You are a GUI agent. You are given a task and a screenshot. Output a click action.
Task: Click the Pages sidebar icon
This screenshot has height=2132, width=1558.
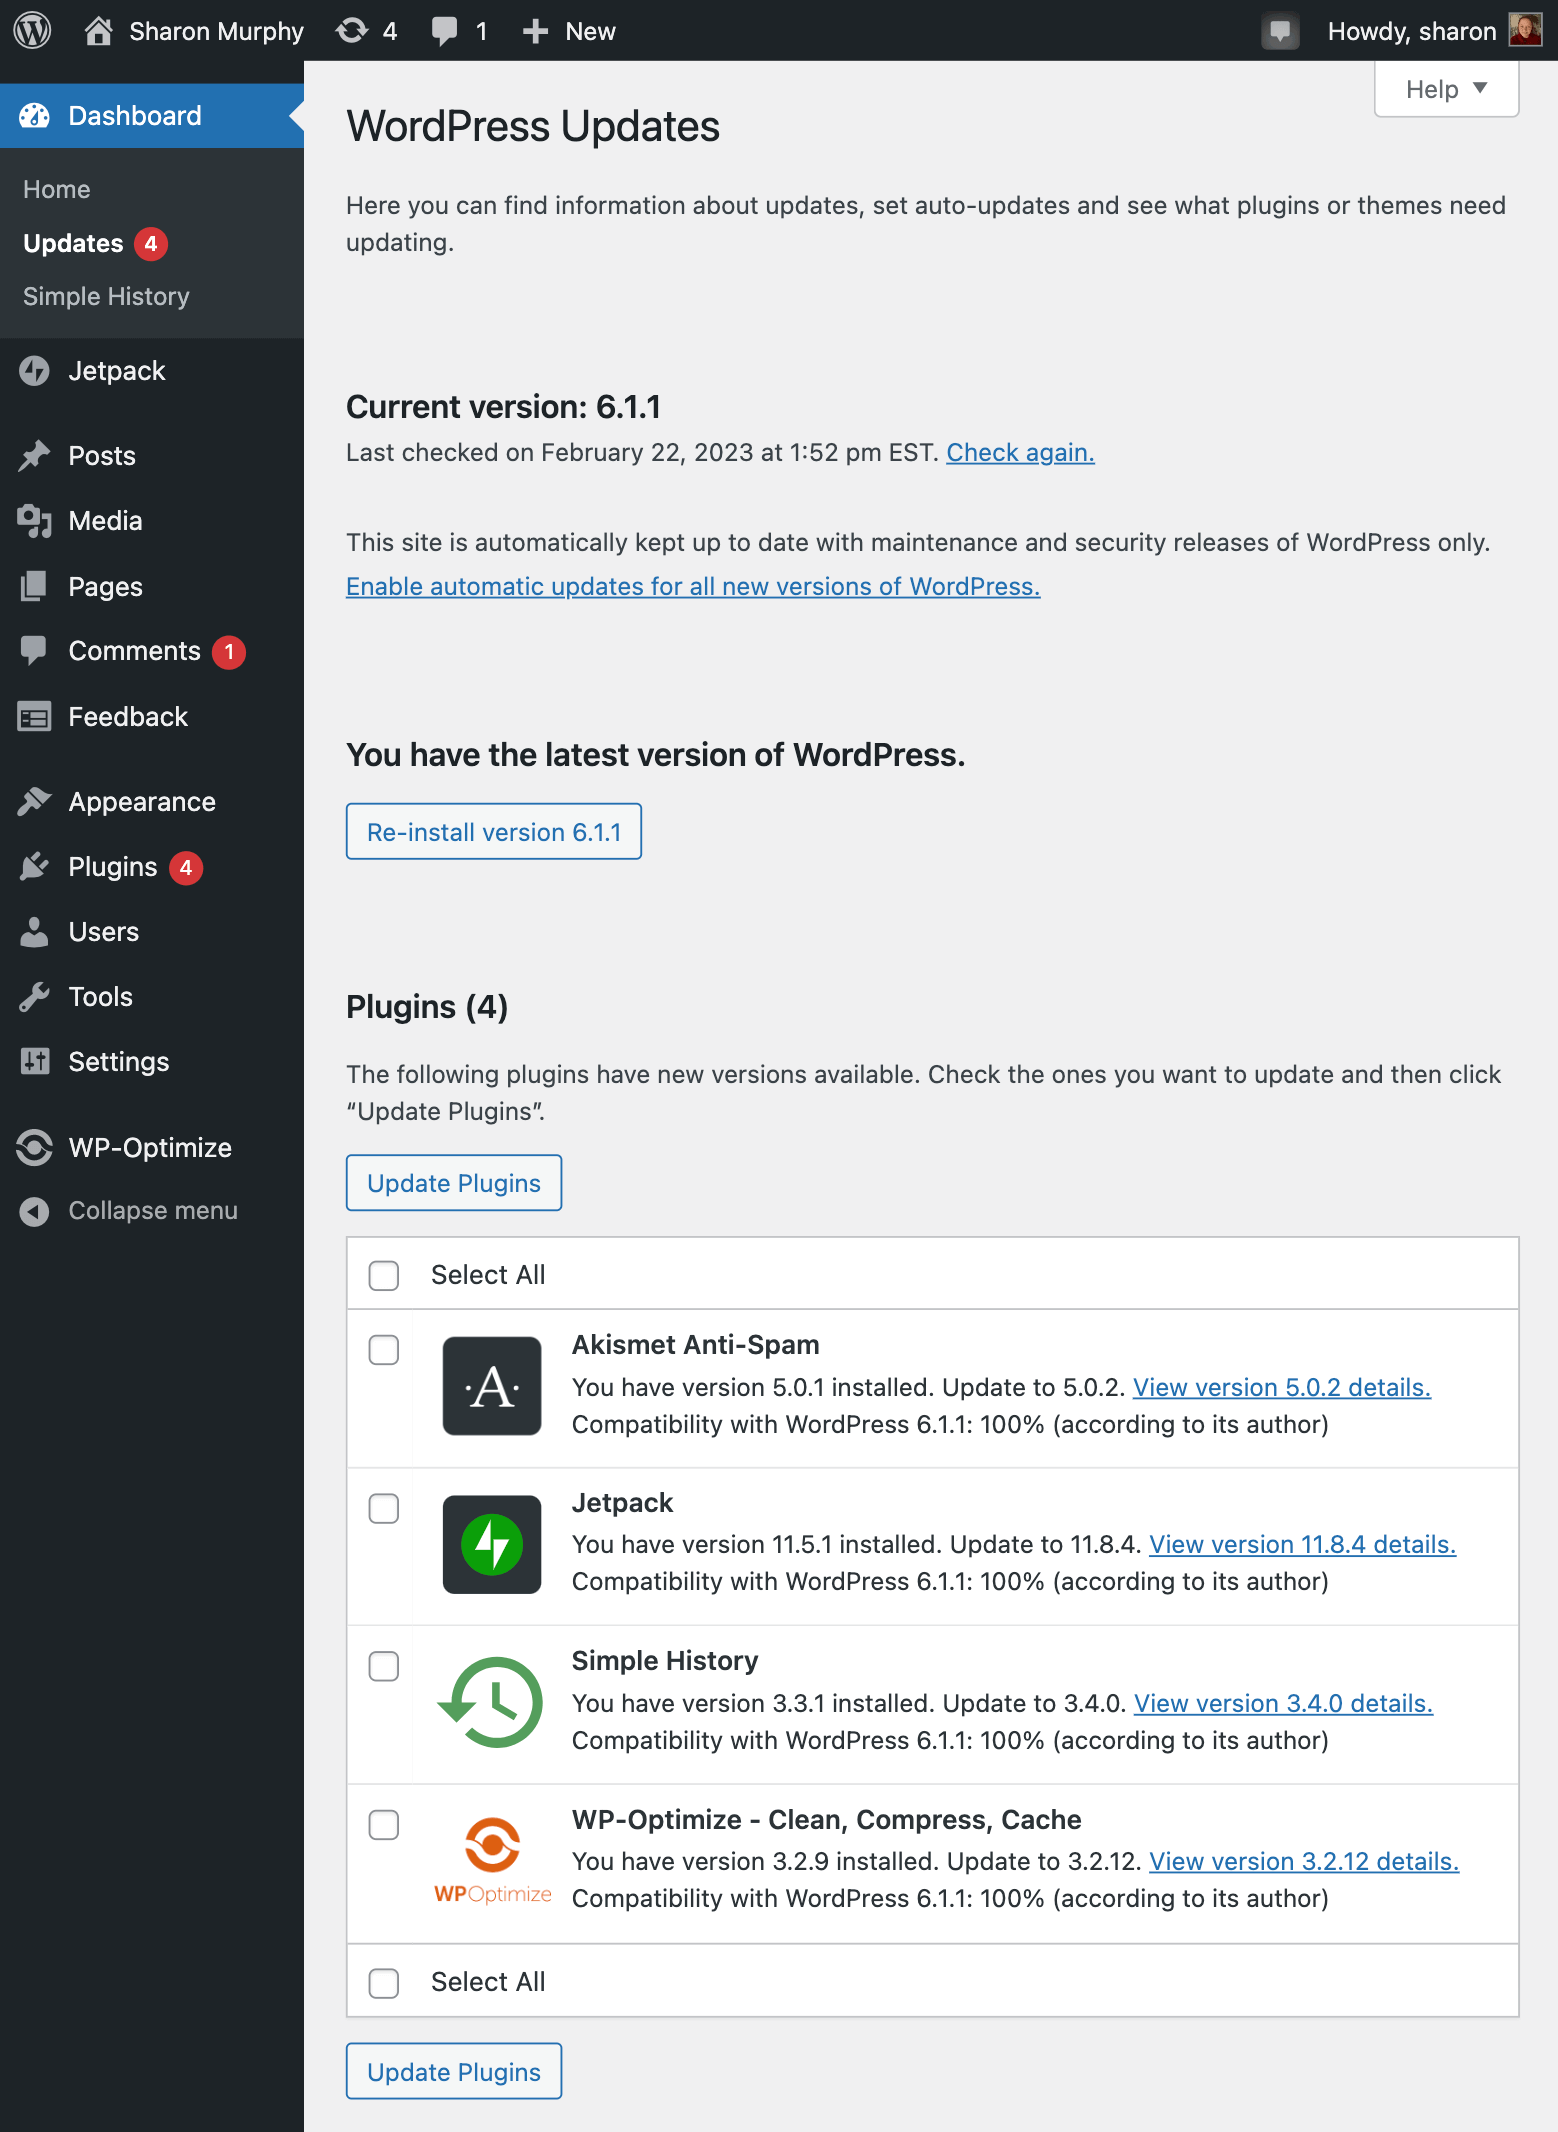pos(34,587)
